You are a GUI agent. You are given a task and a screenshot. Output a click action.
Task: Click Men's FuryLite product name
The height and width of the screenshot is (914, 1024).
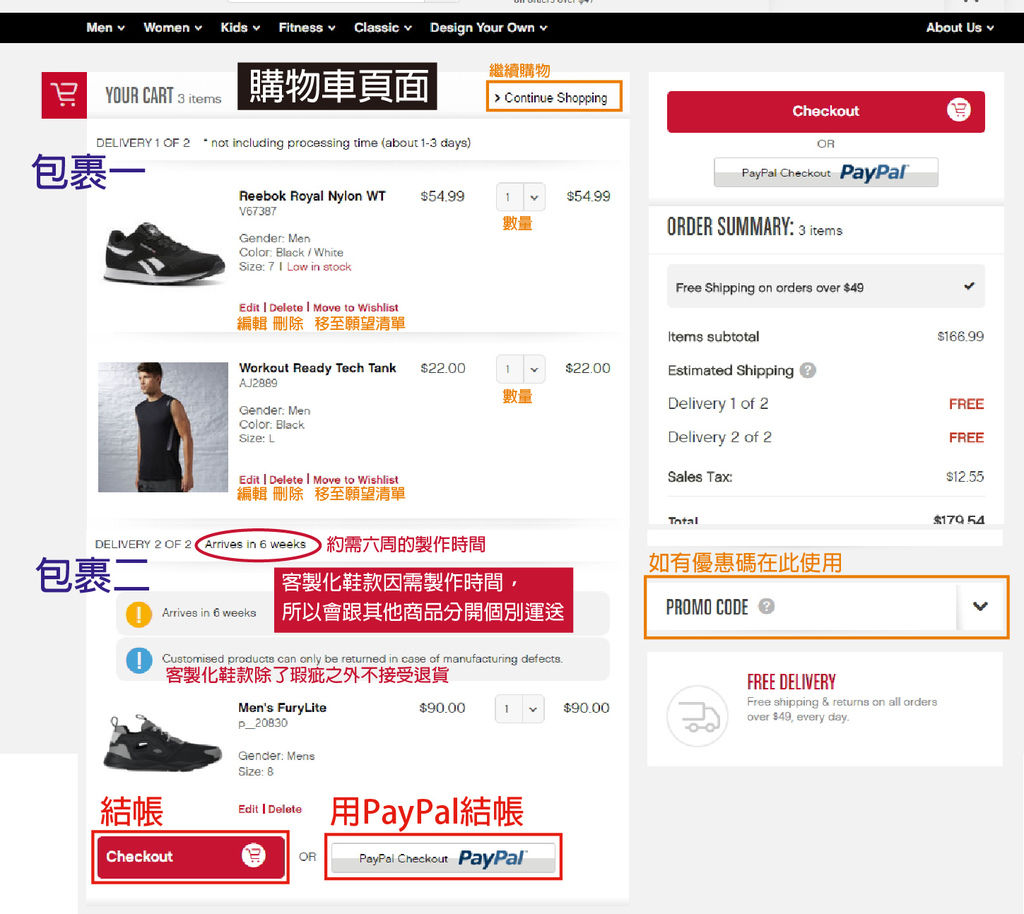(282, 708)
